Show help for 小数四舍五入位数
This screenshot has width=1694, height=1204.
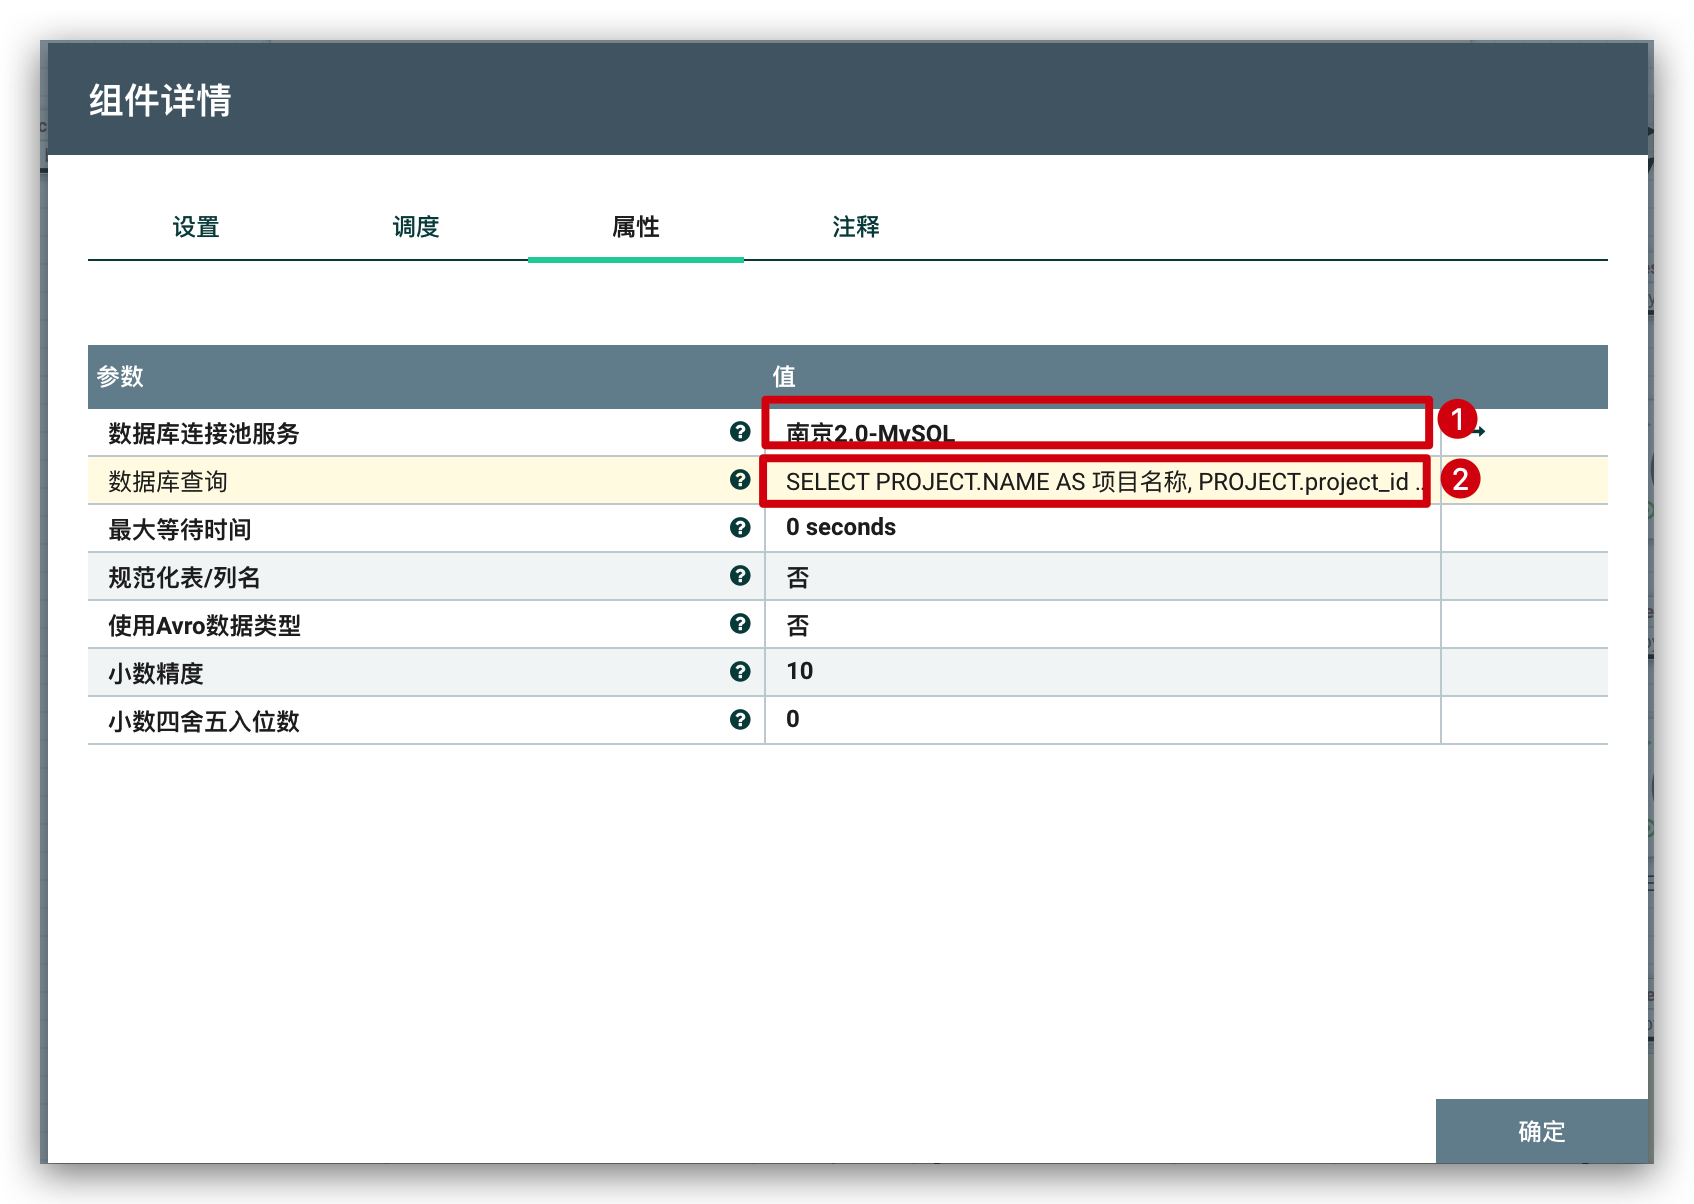(740, 719)
